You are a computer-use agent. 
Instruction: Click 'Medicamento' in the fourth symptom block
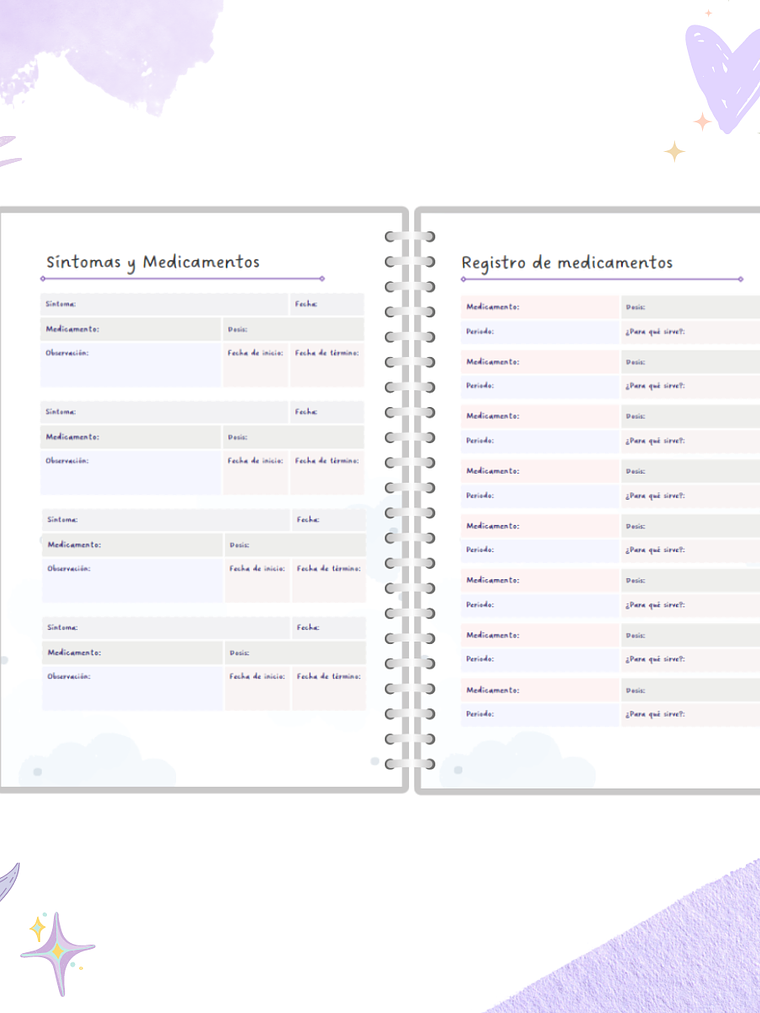coord(132,653)
